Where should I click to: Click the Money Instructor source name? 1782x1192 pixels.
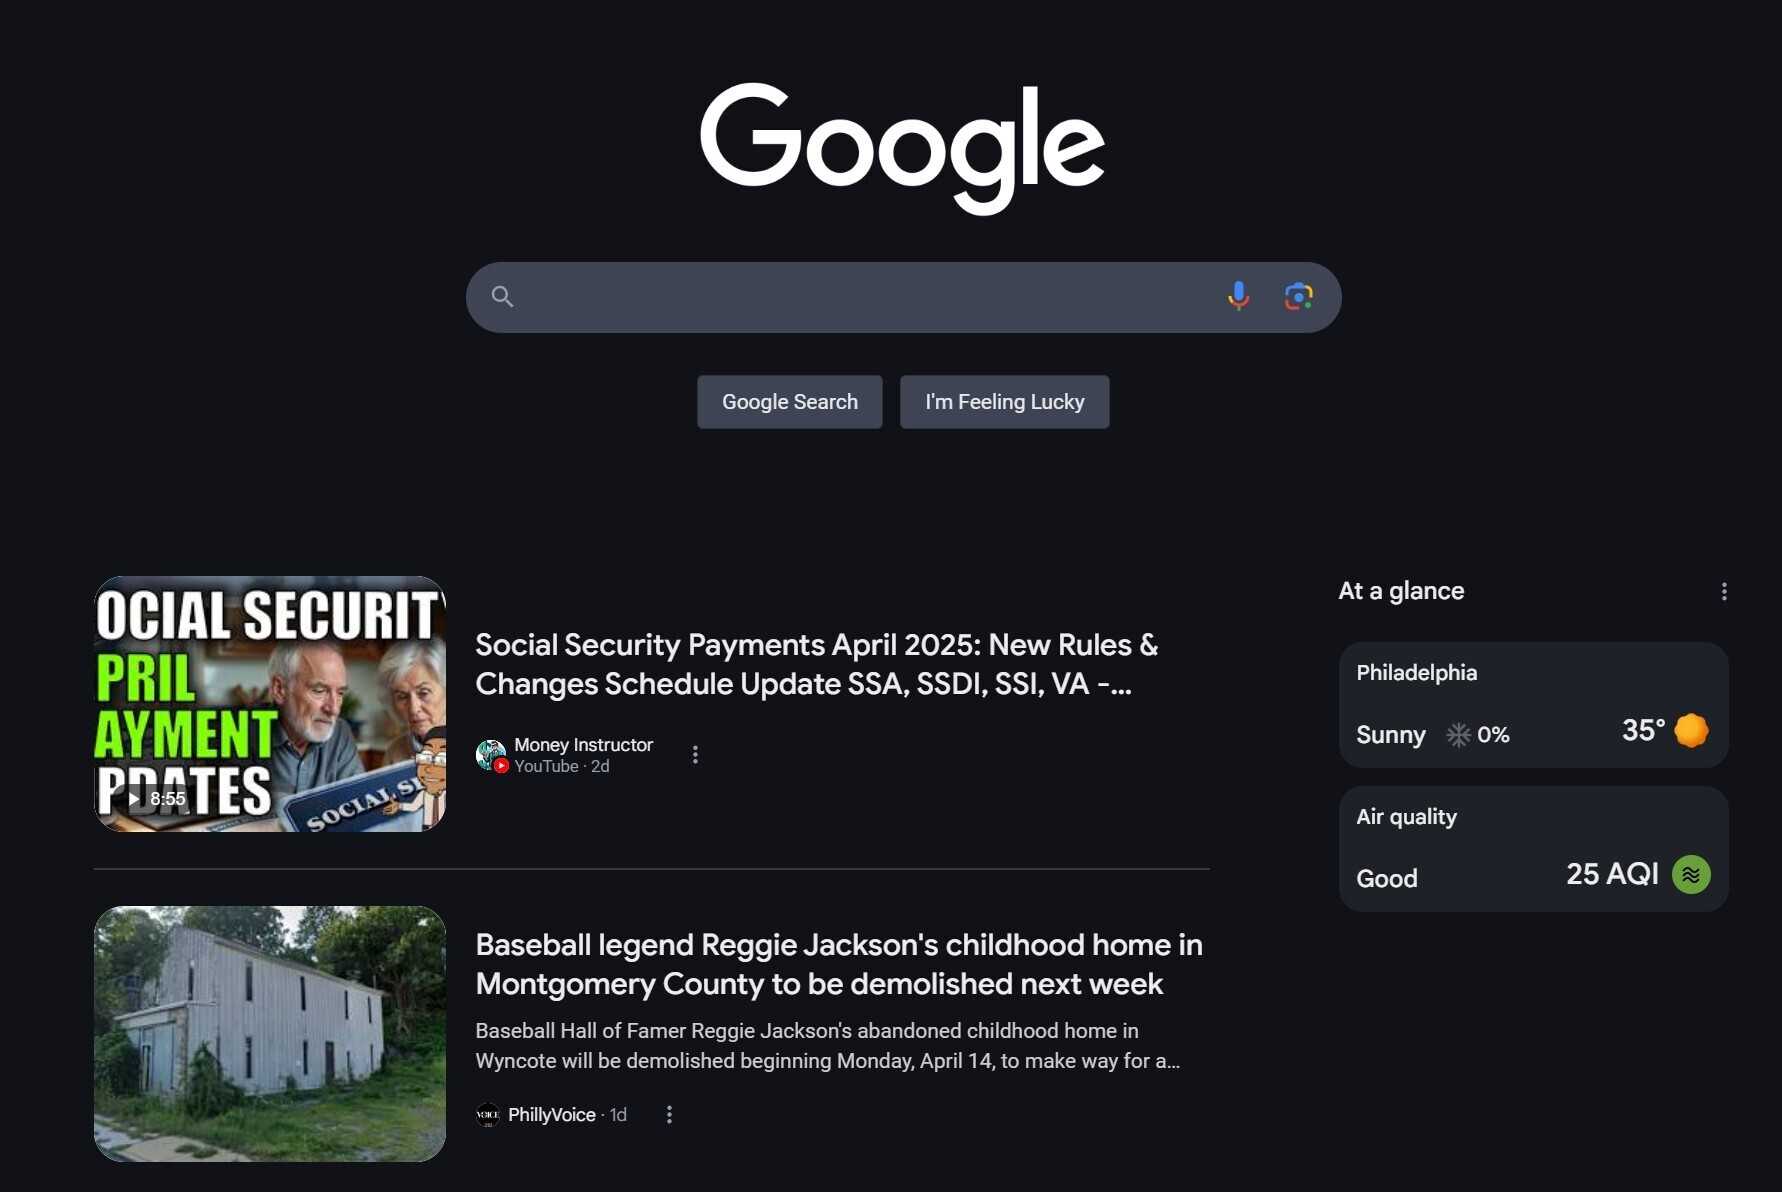[583, 745]
